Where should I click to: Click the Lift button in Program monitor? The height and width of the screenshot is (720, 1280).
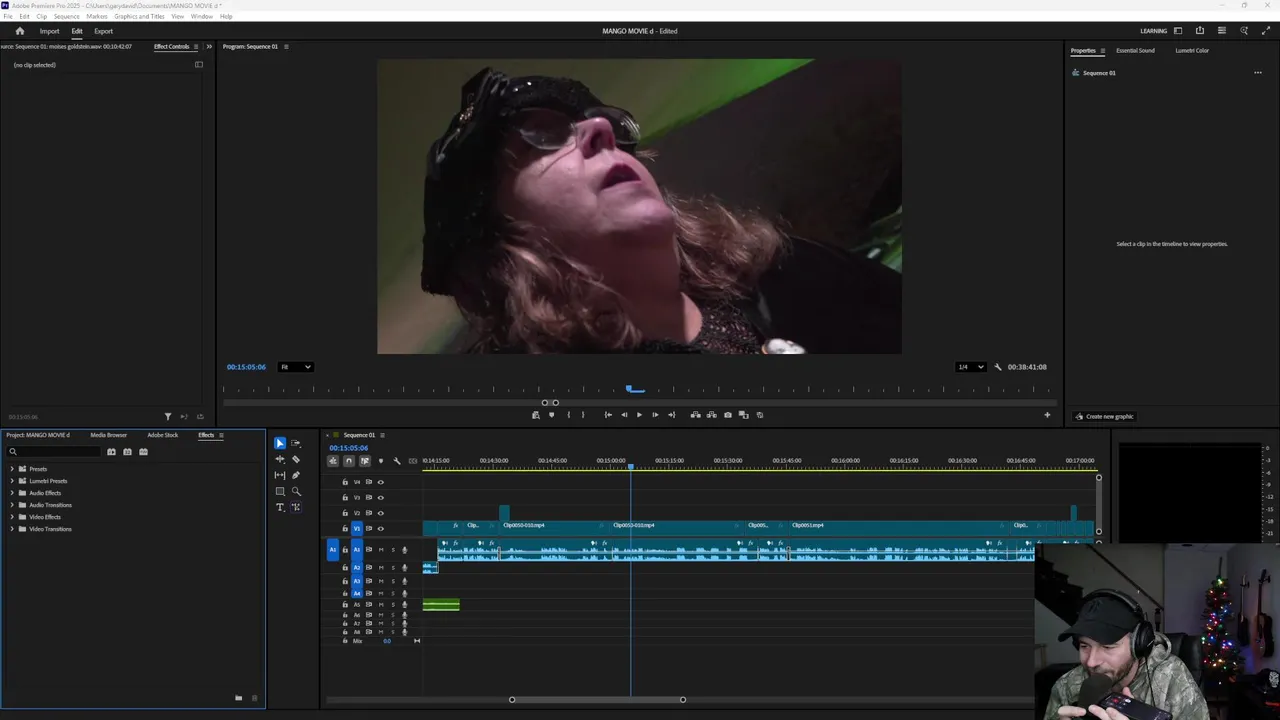pyautogui.click(x=695, y=415)
